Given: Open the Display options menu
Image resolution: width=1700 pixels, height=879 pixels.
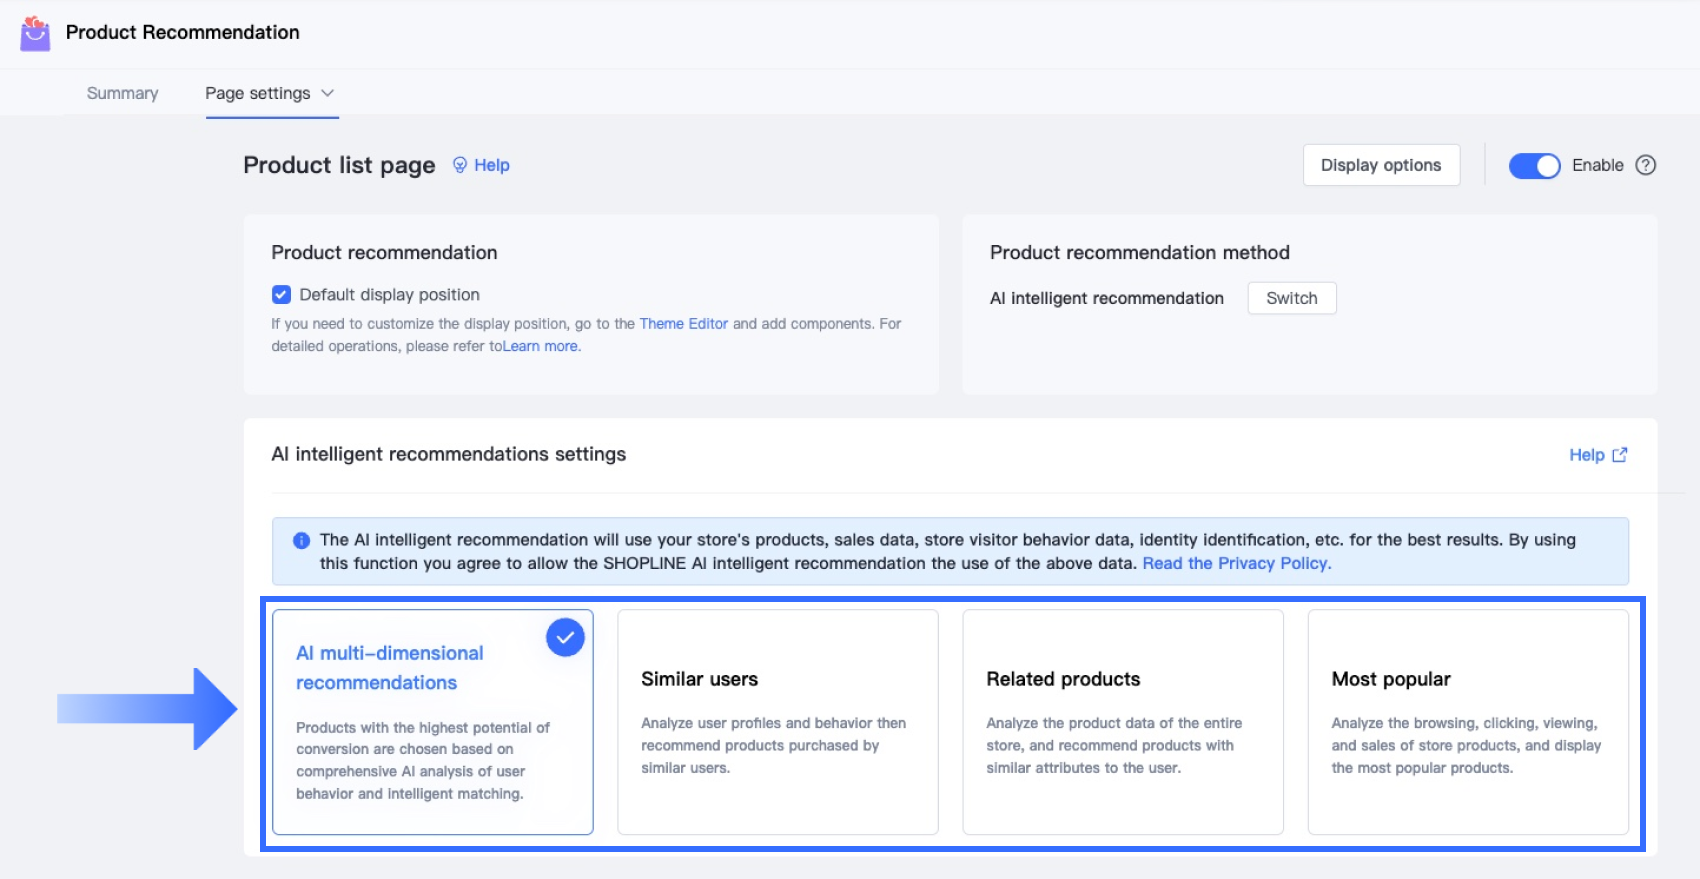Looking at the screenshot, I should [1380, 165].
